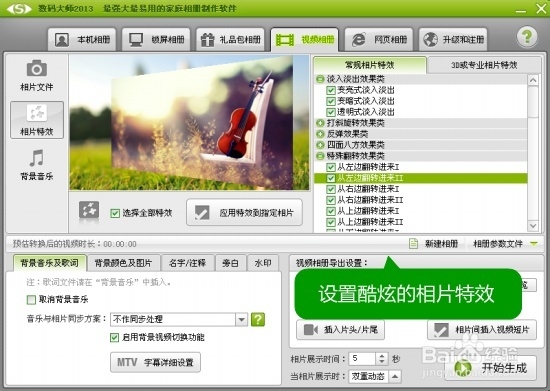The height and width of the screenshot is (391, 550).
Task: Toggle 从左边翻转进来II checkbox
Action: [330, 178]
